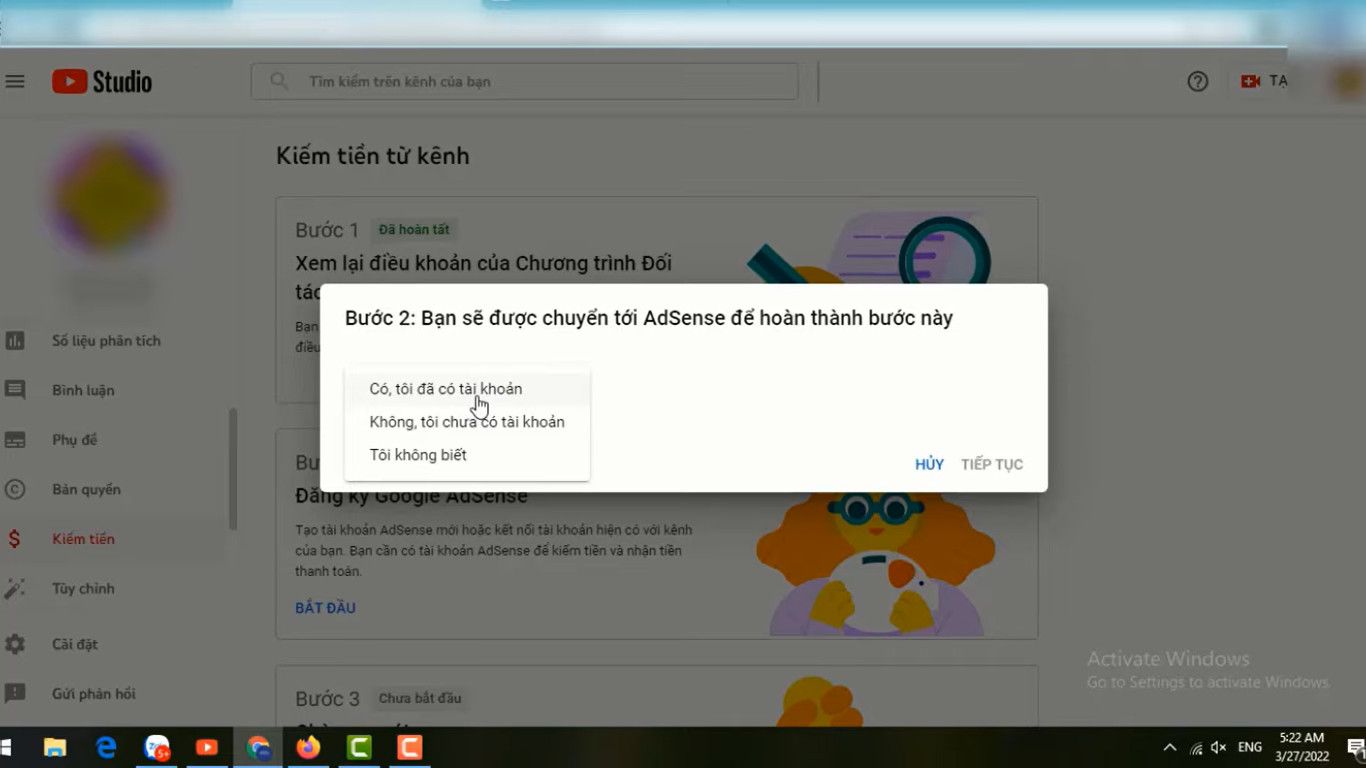Expand hidden icons in system tray
This screenshot has width=1366, height=768.
[1168, 747]
